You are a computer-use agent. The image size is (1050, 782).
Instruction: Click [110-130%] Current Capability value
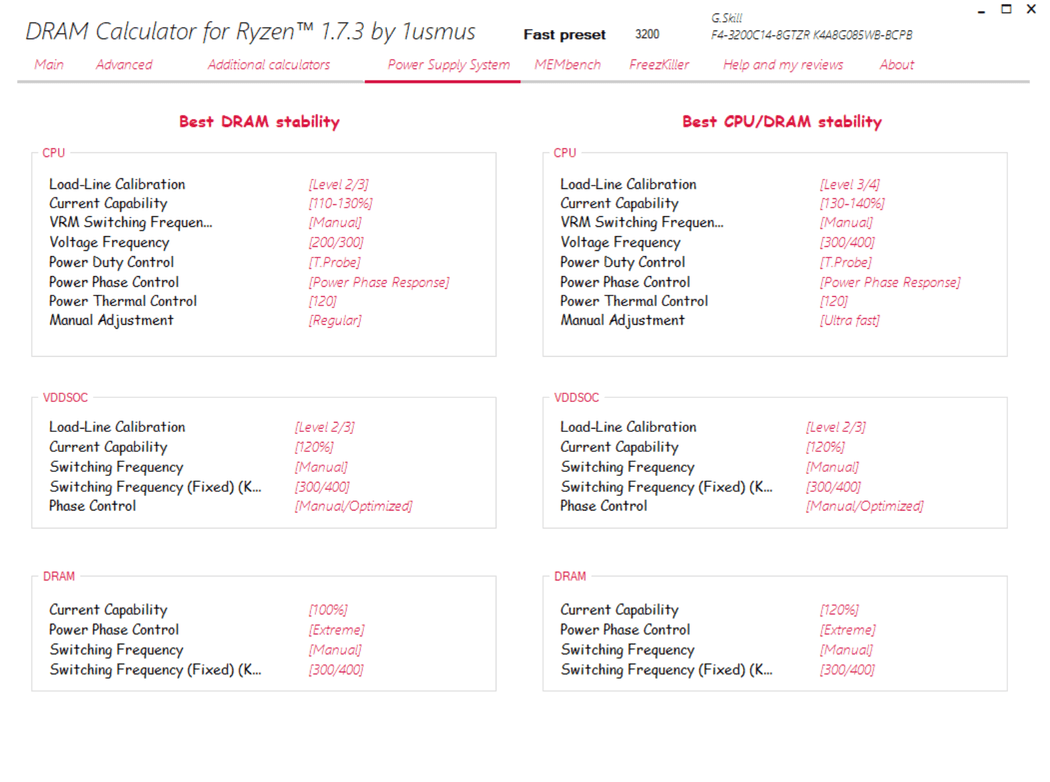(340, 204)
